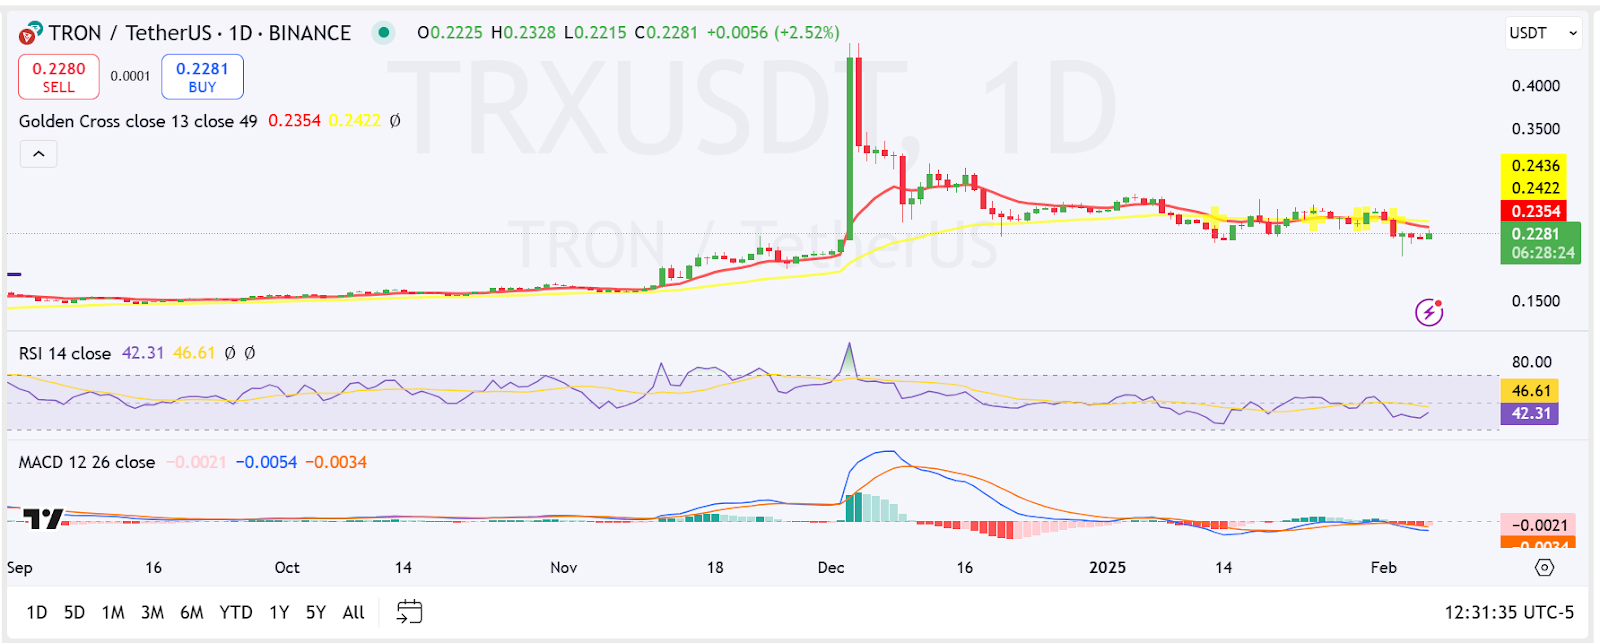Click the MACD 12 26 close label
Screen dimensions: 1600x643
[x=87, y=462]
